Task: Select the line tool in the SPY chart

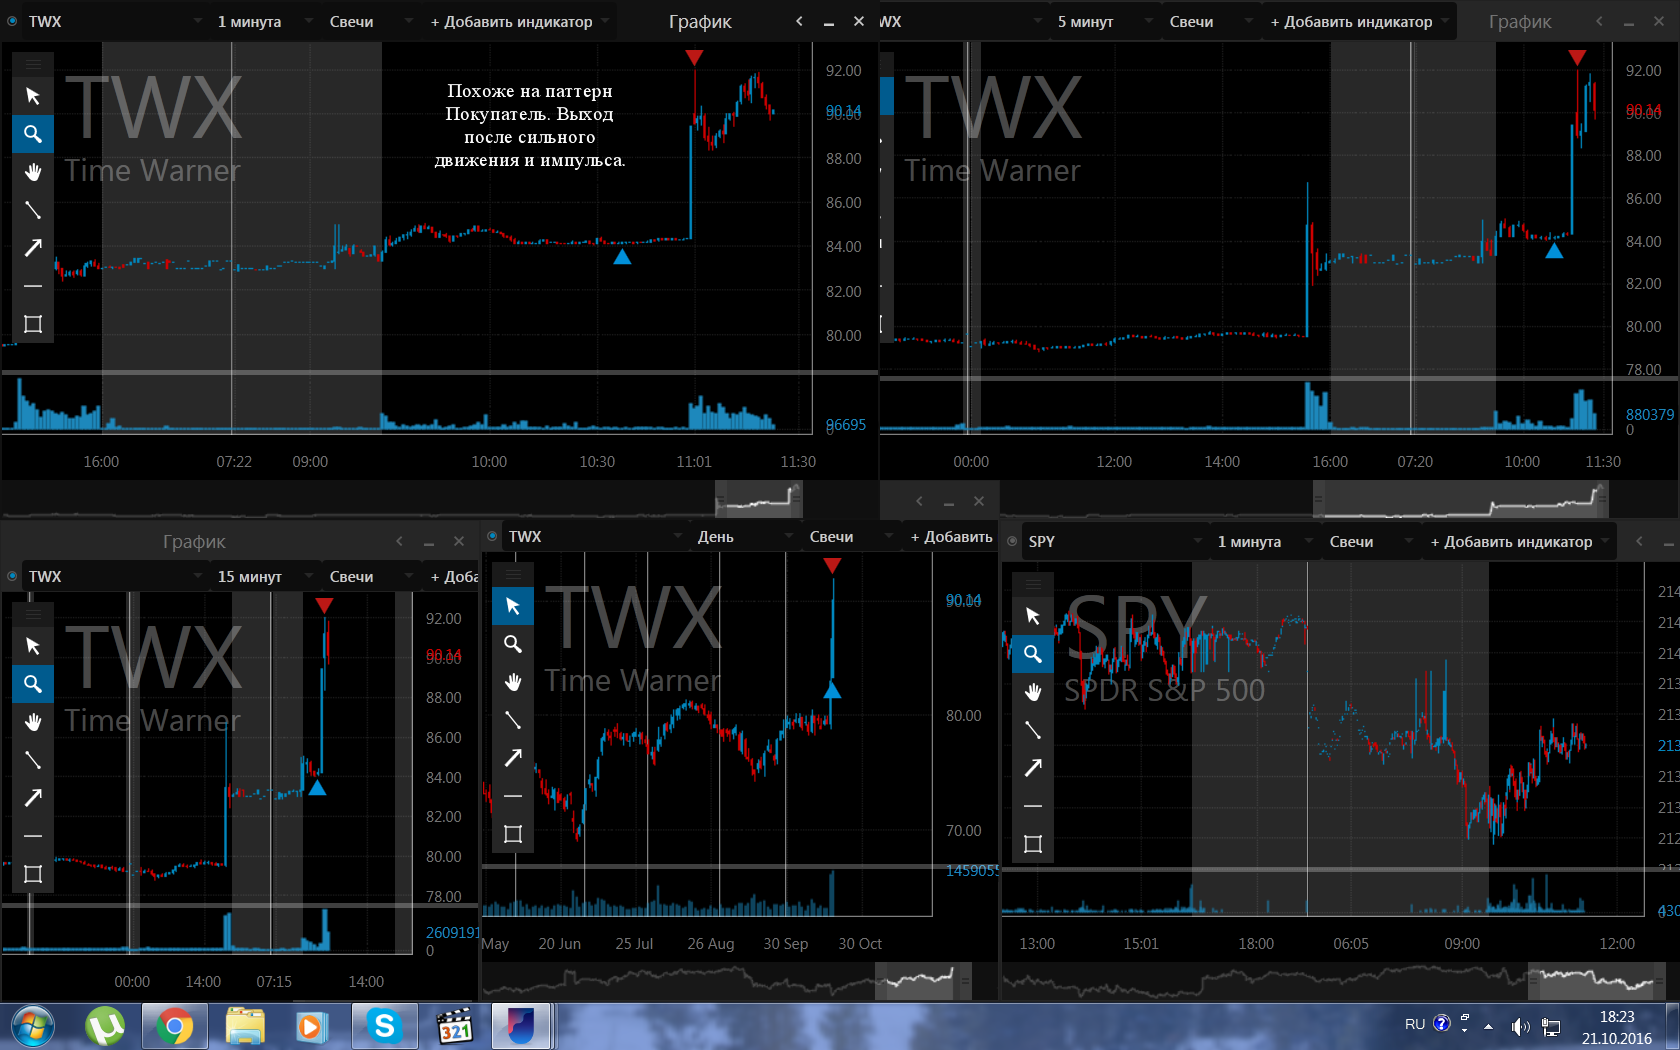Action: pyautogui.click(x=1033, y=730)
